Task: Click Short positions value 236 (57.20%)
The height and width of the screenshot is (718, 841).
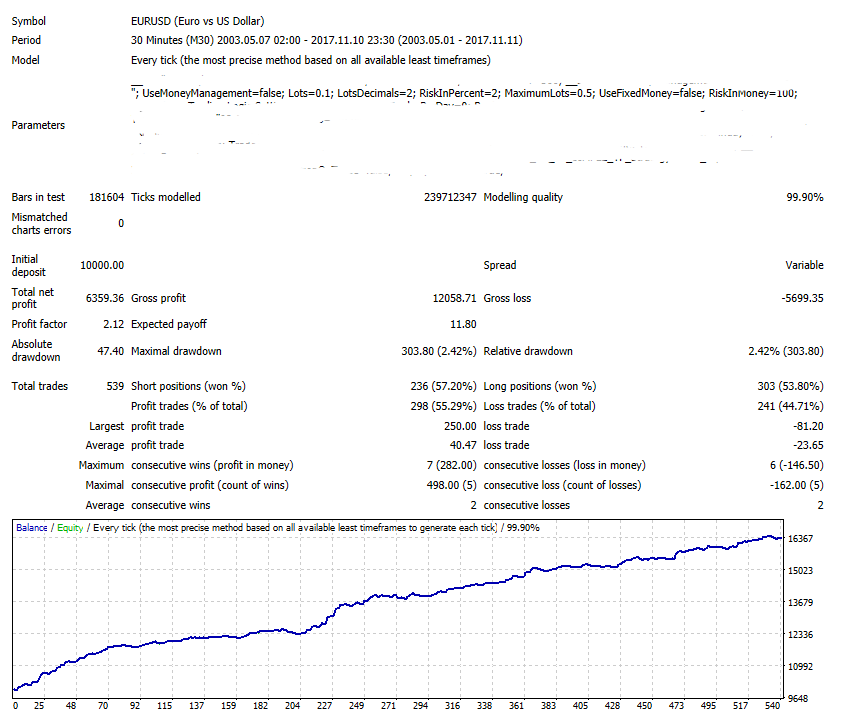Action: click(x=443, y=386)
